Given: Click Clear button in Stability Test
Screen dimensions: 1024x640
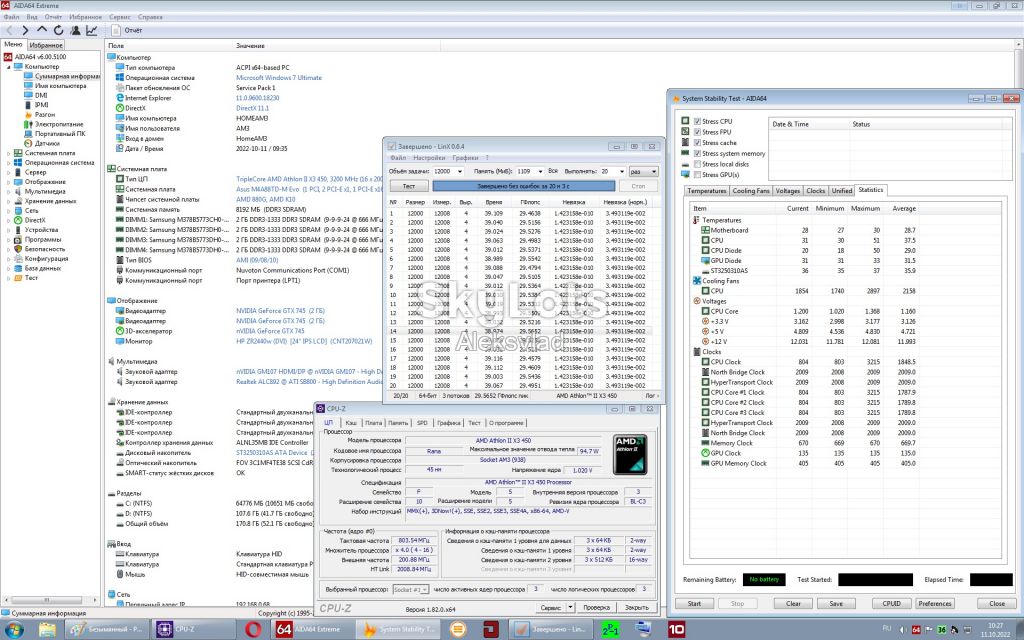Looking at the screenshot, I should [793, 603].
